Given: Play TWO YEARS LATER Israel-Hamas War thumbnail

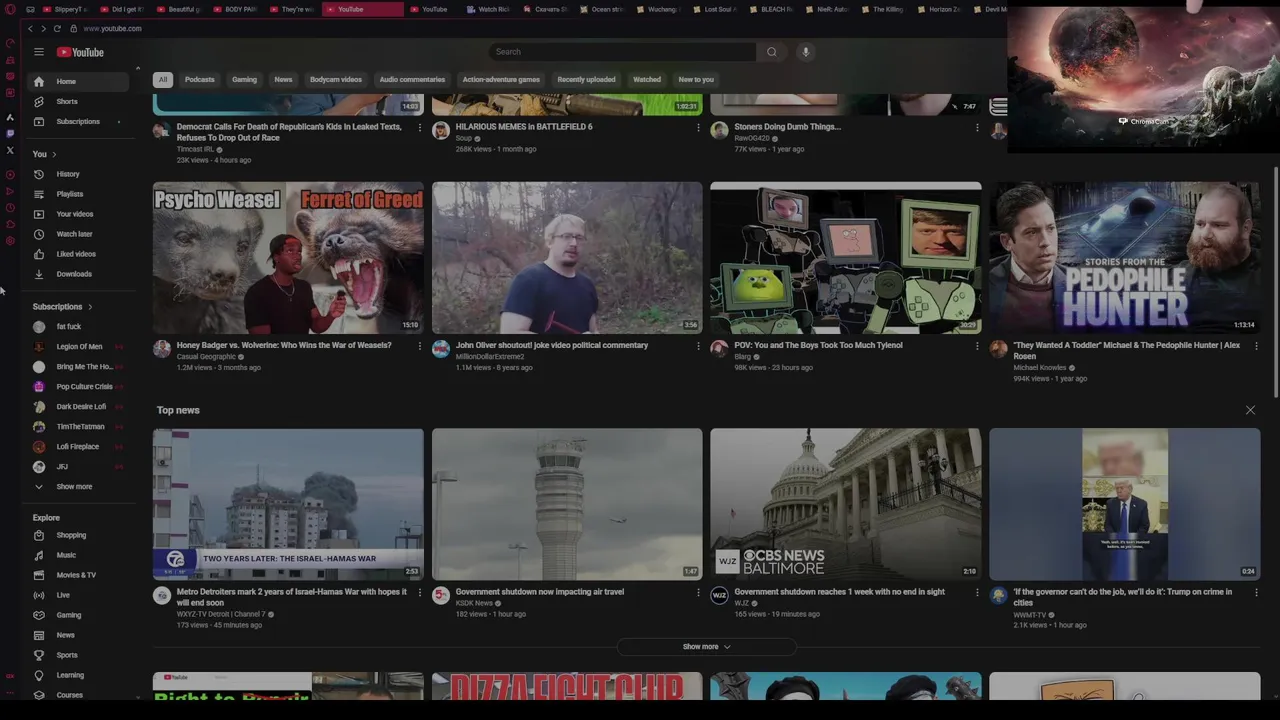Looking at the screenshot, I should pyautogui.click(x=288, y=504).
